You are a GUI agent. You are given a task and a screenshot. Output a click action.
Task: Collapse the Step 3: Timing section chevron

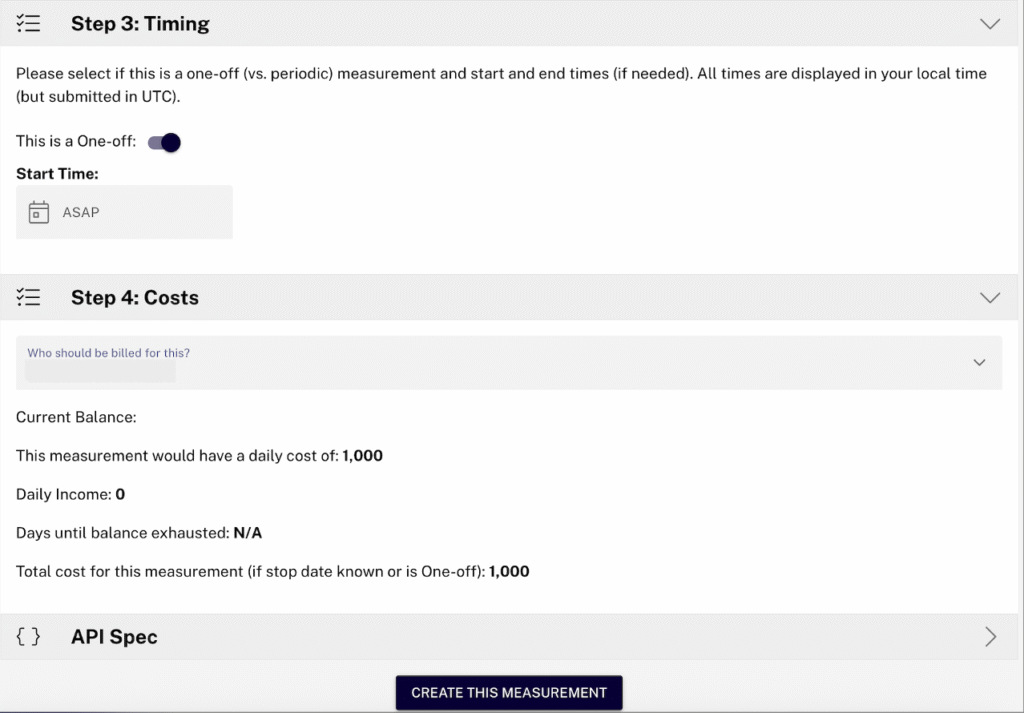(990, 24)
